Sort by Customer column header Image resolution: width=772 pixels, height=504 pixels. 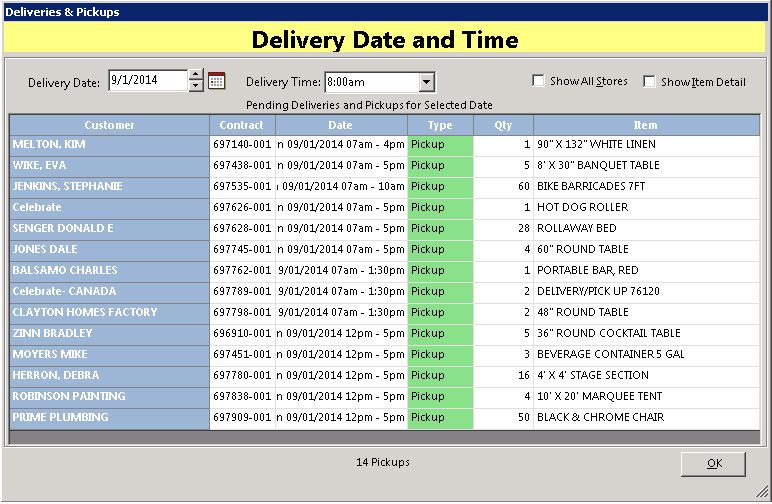tap(109, 125)
